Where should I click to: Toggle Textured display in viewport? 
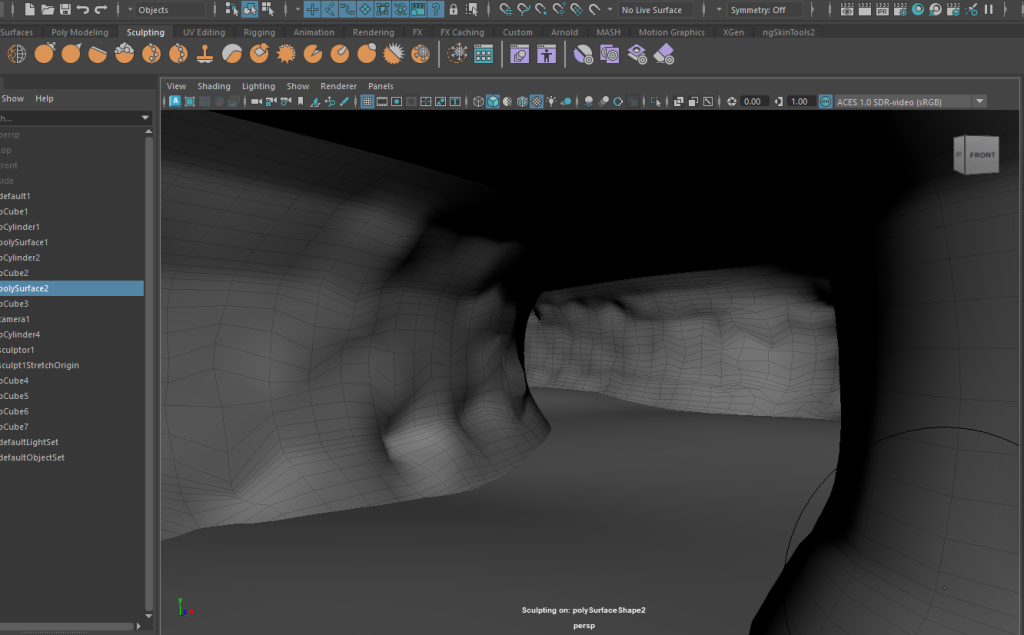(537, 101)
